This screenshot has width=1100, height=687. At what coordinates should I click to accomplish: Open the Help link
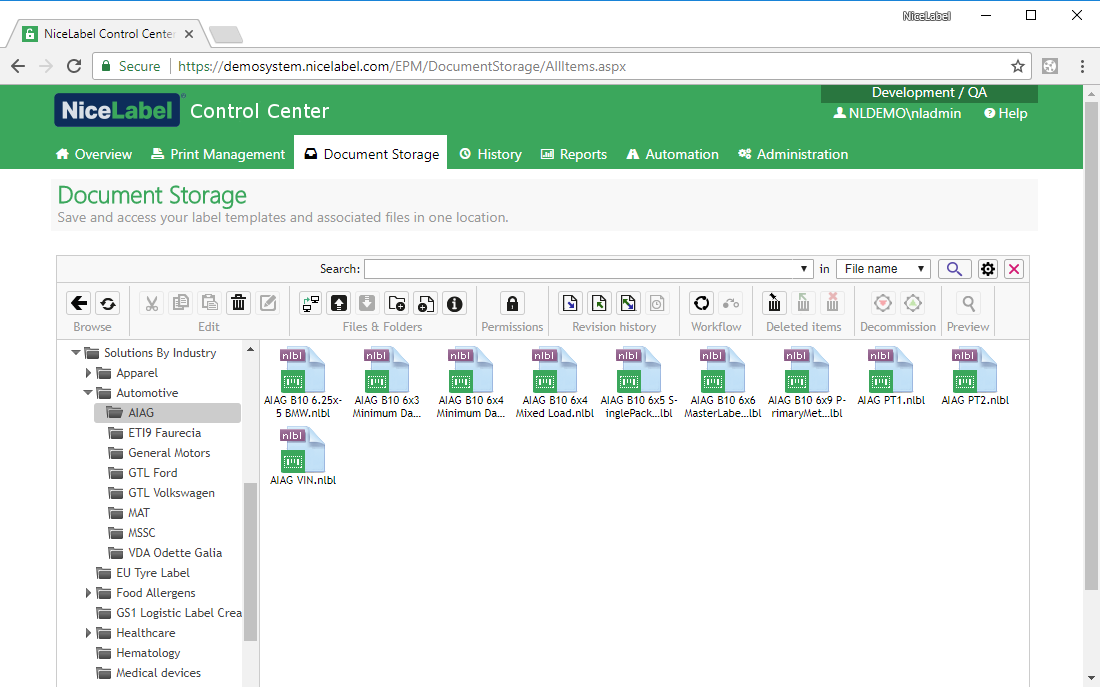pyautogui.click(x=1005, y=114)
